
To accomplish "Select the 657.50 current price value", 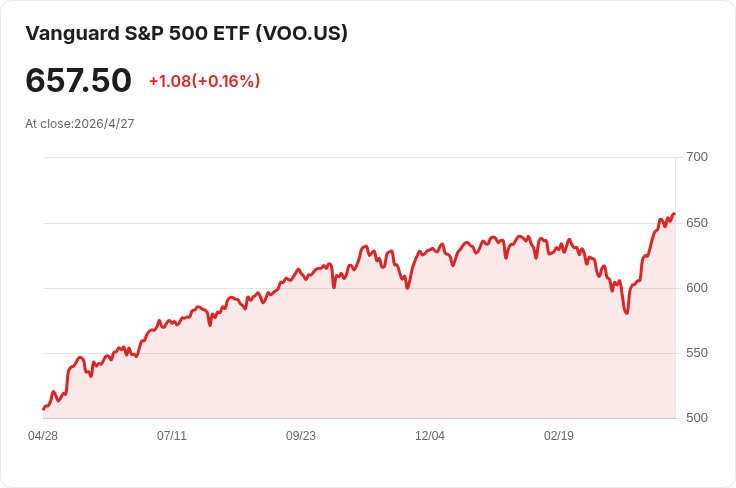I will [78, 81].
